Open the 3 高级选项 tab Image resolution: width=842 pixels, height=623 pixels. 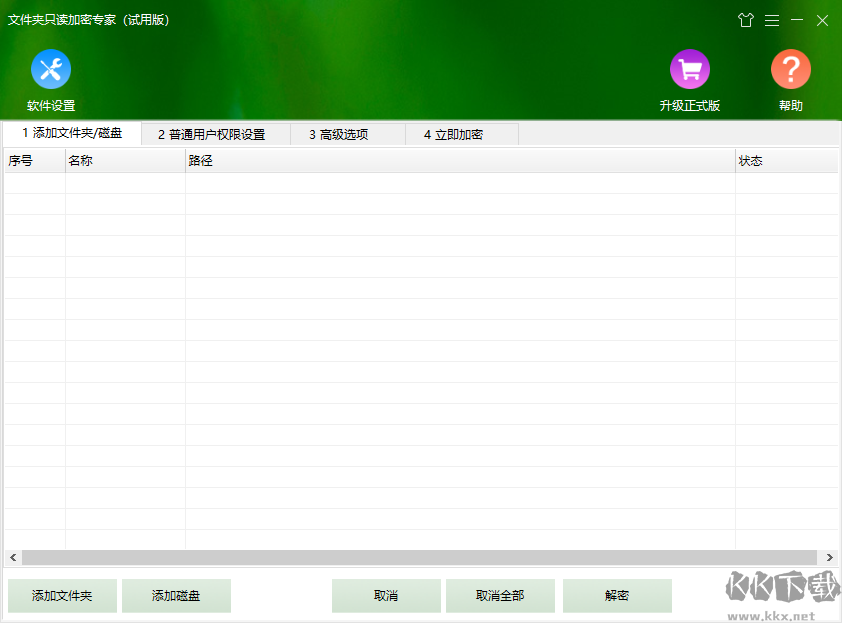click(348, 134)
